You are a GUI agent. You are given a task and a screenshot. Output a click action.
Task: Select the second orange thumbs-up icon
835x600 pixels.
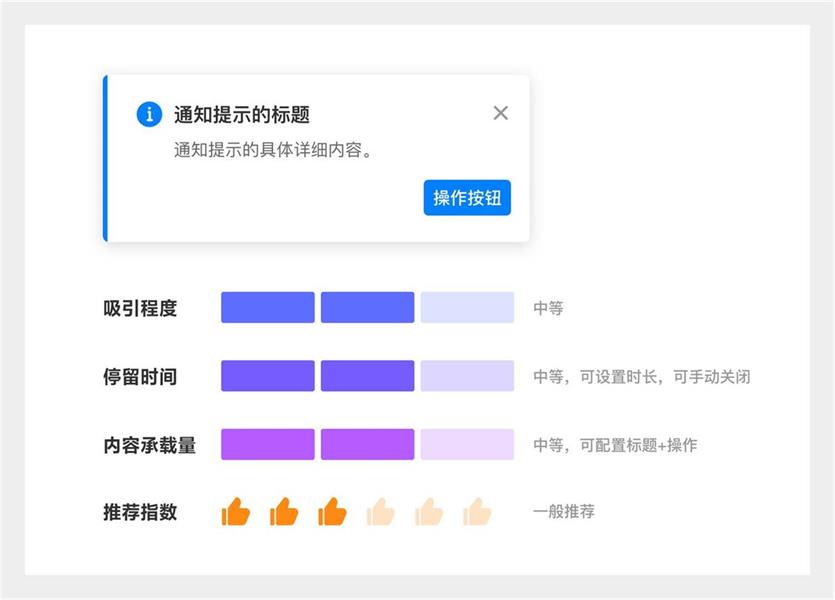click(284, 512)
